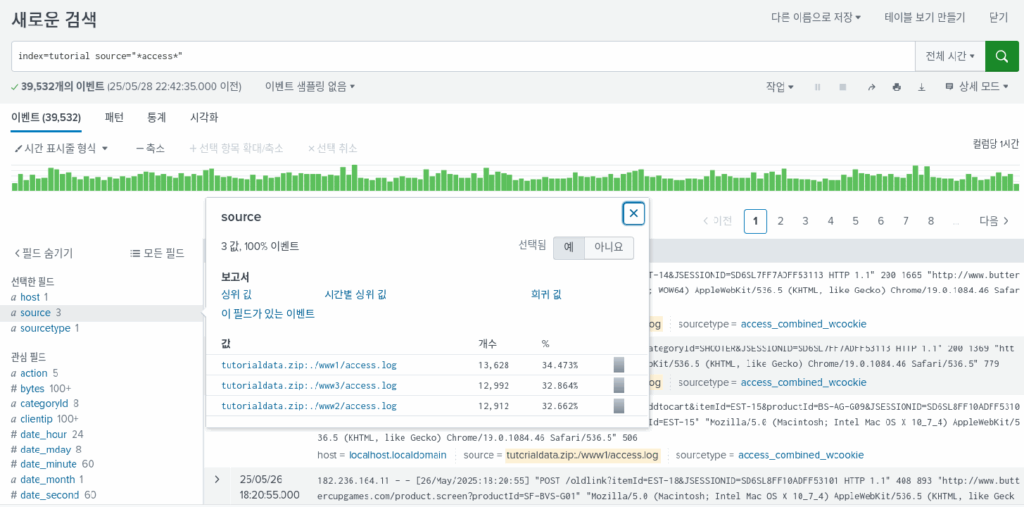1024x507 pixels.
Task: Select tutorialdata.zip:./www1/access.log value in popup
Action: click(x=308, y=365)
